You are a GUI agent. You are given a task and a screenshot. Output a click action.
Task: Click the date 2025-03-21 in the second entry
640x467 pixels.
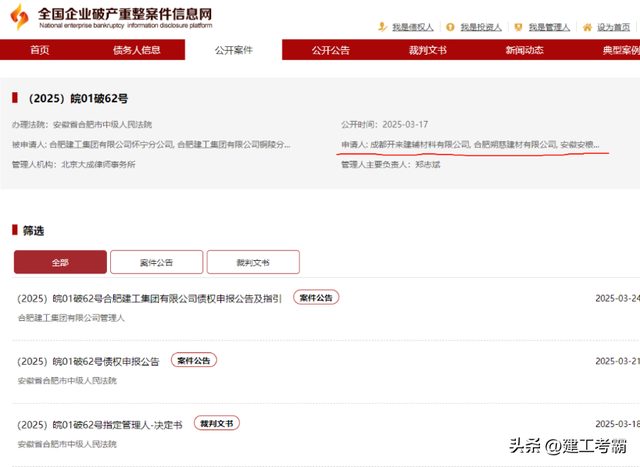point(618,361)
